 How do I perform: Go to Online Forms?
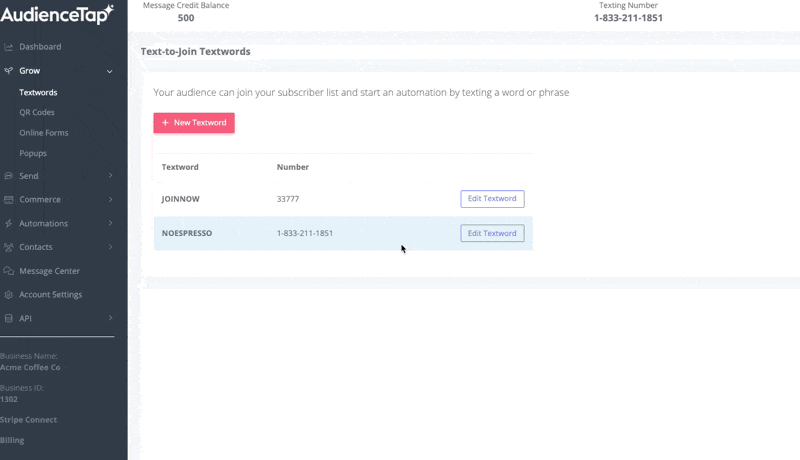coord(44,133)
